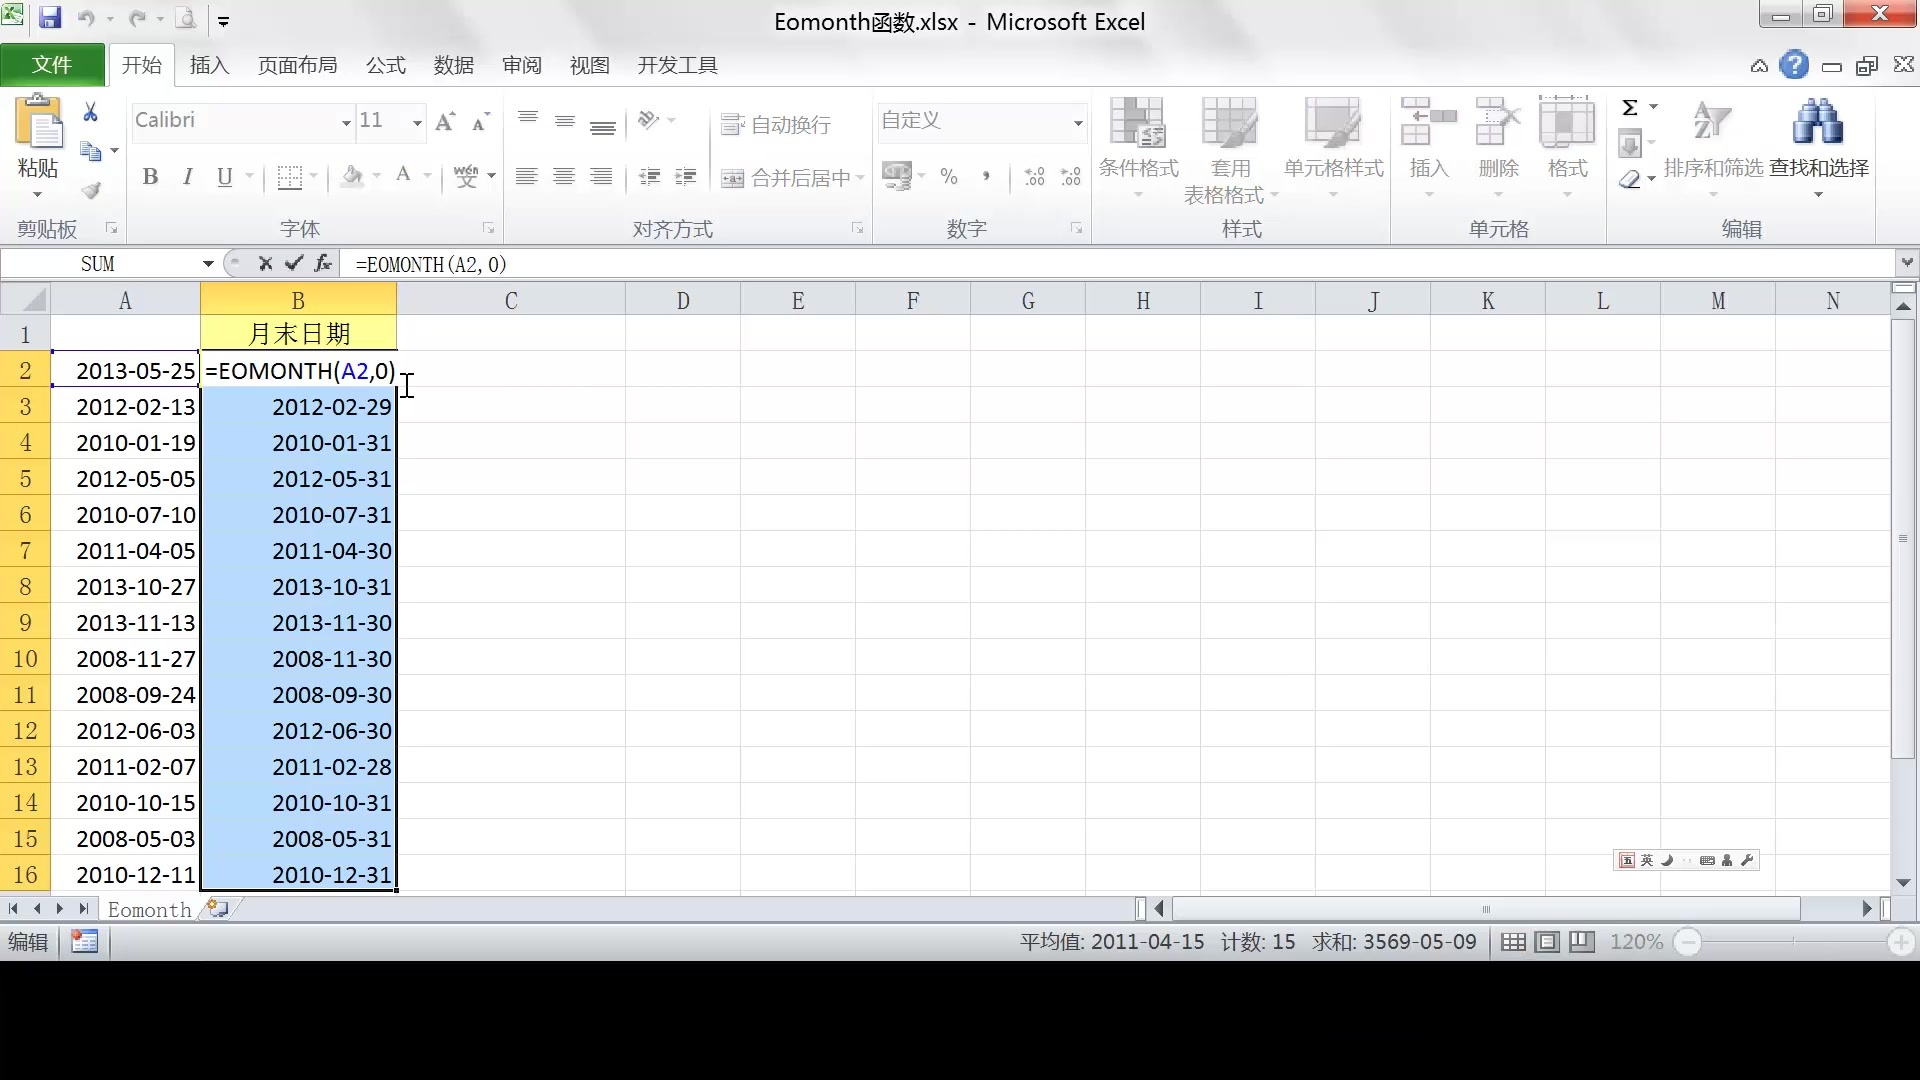Open the 文件 File tab
The height and width of the screenshot is (1080, 1920).
pyautogui.click(x=52, y=65)
